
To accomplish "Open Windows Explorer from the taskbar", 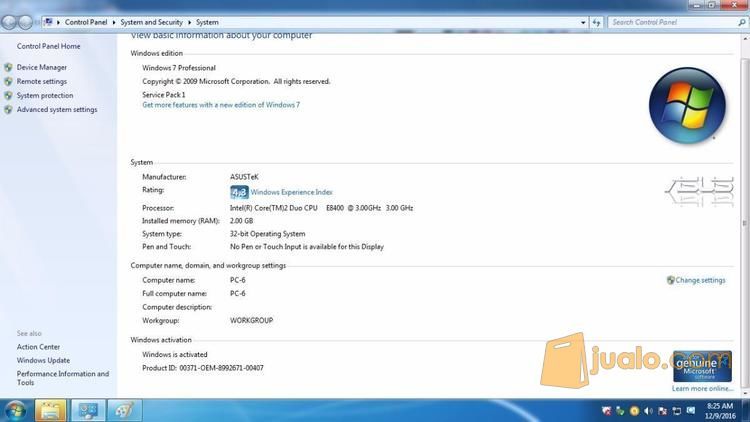I will coord(50,410).
